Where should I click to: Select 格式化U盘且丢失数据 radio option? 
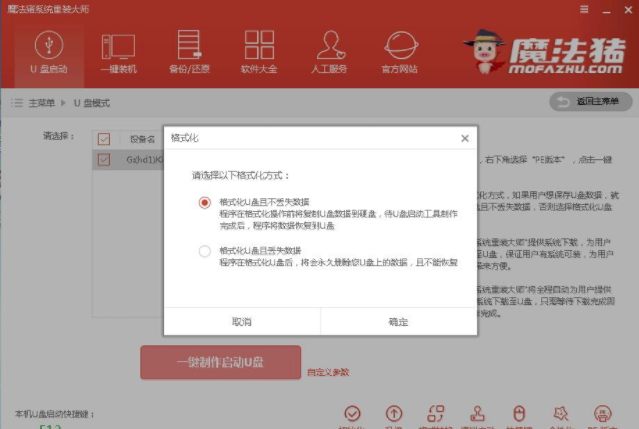pyautogui.click(x=205, y=251)
